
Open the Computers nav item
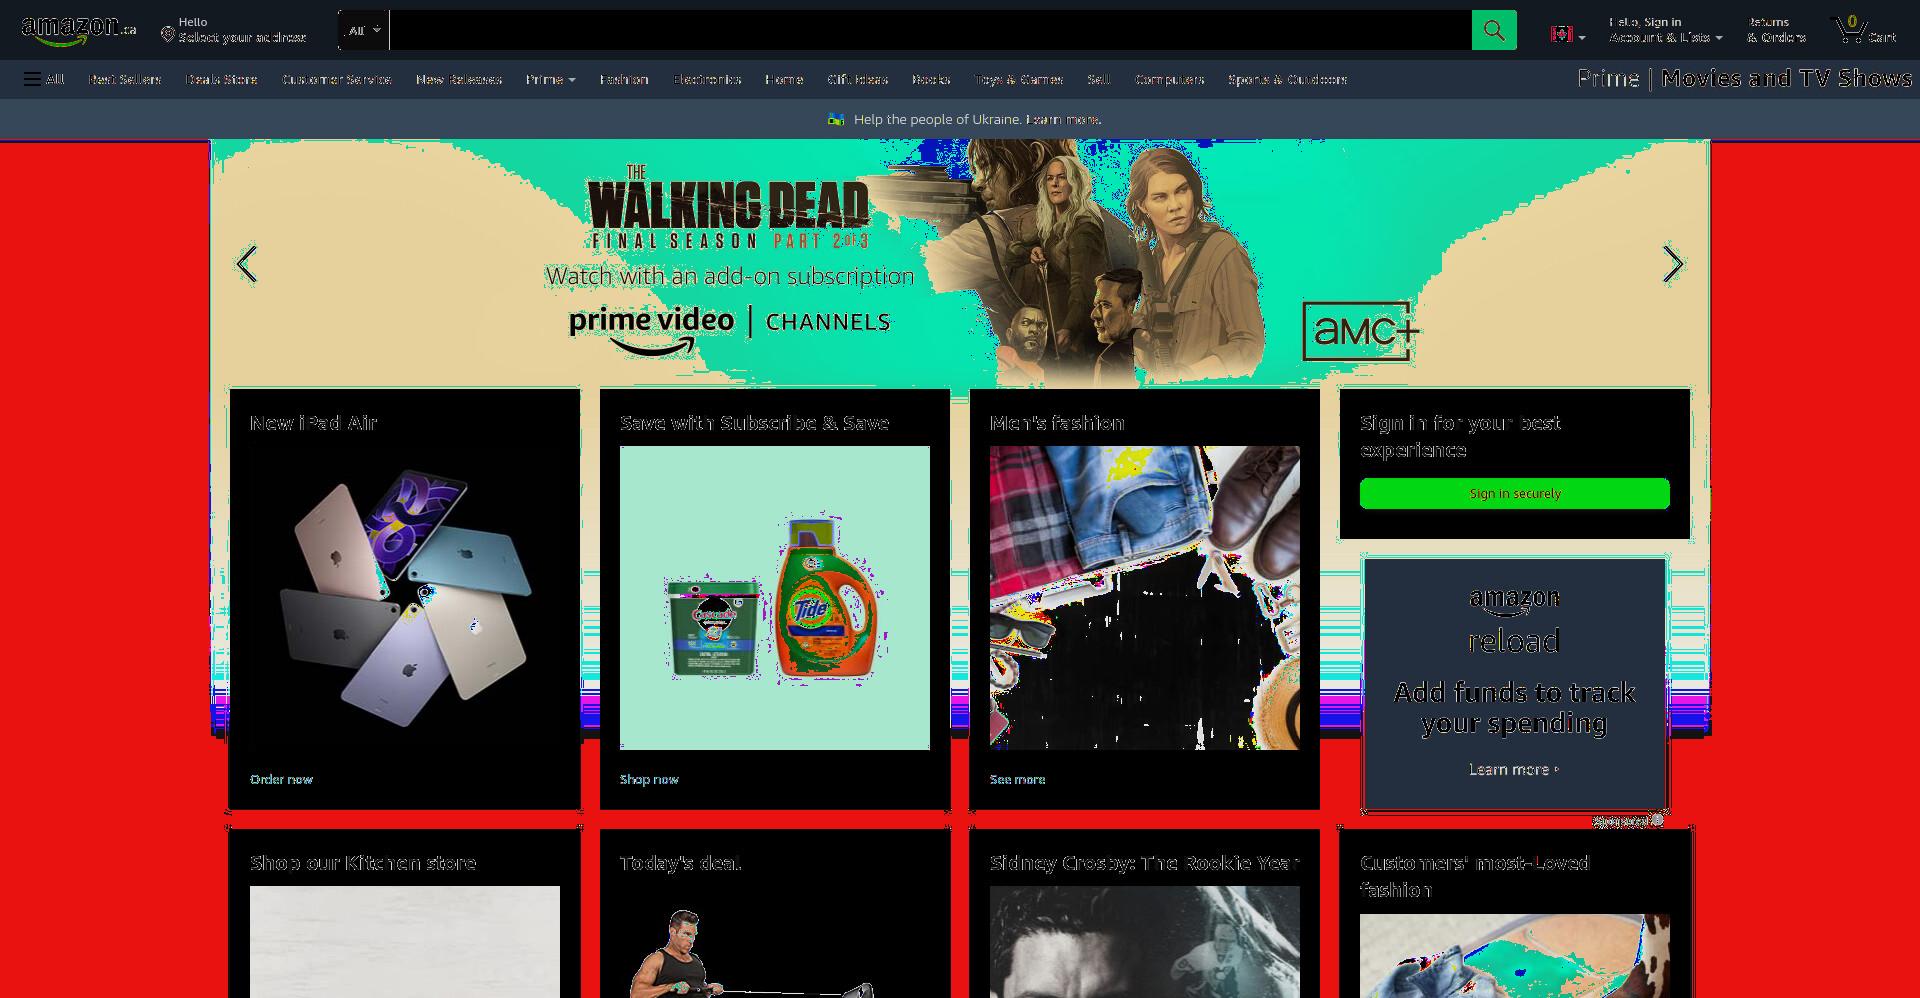point(1170,79)
